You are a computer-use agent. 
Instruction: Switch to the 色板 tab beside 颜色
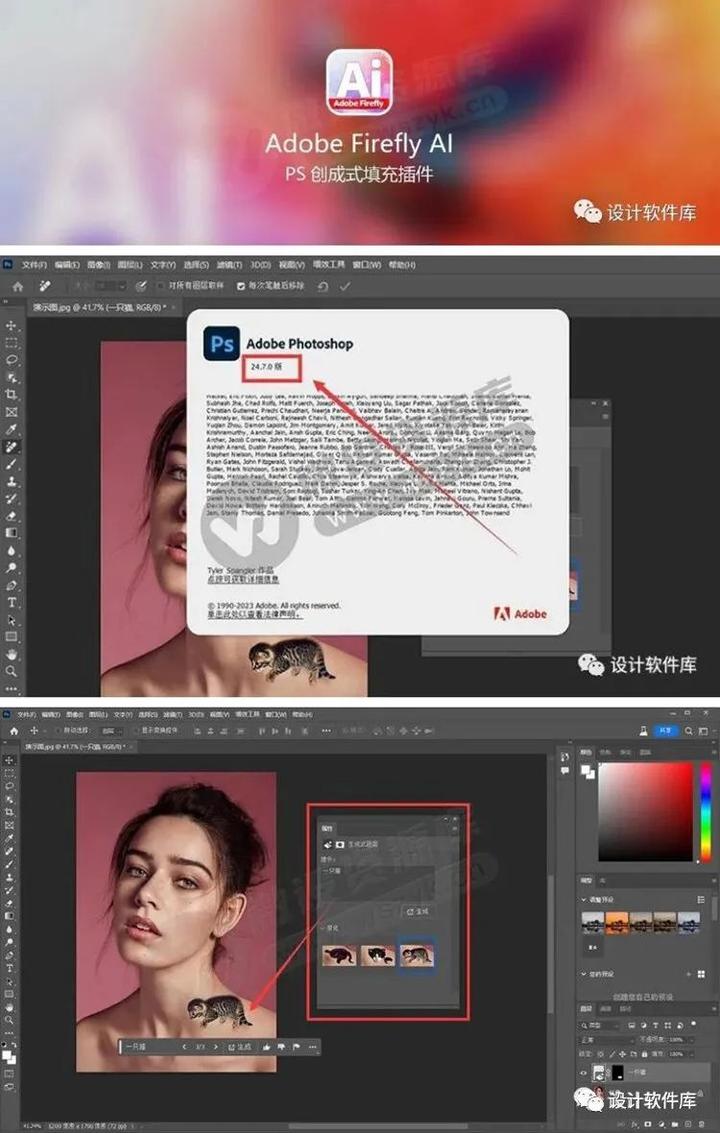tap(605, 753)
